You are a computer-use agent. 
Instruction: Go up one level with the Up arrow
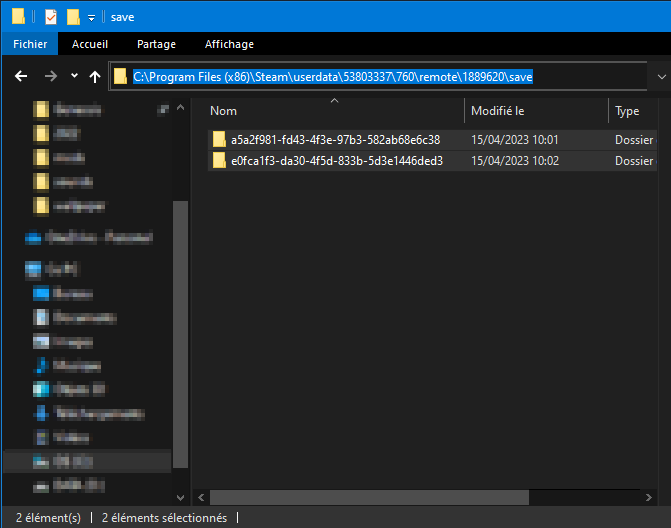[x=95, y=76]
